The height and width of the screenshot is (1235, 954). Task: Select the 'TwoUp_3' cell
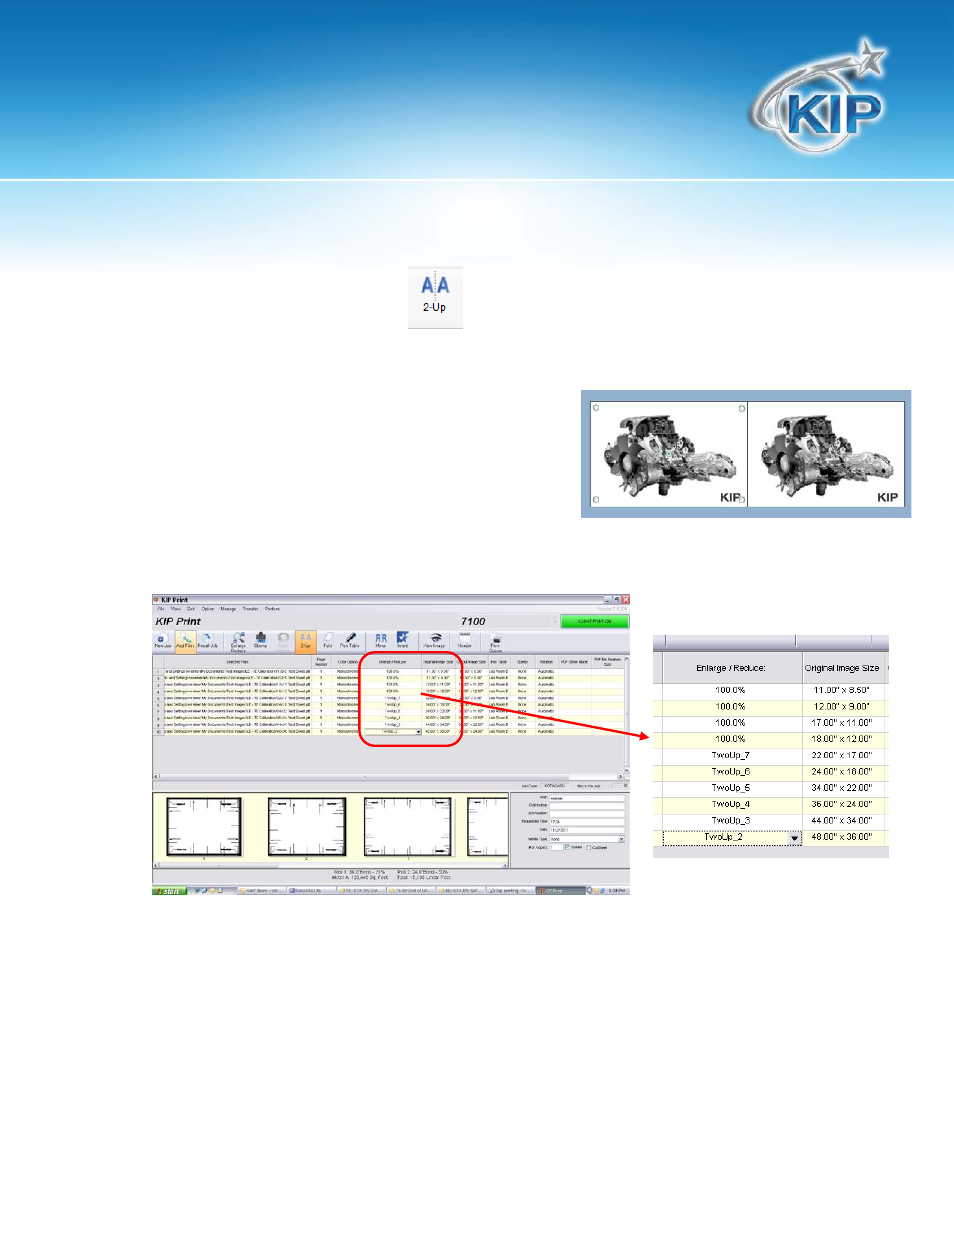[x=731, y=821]
